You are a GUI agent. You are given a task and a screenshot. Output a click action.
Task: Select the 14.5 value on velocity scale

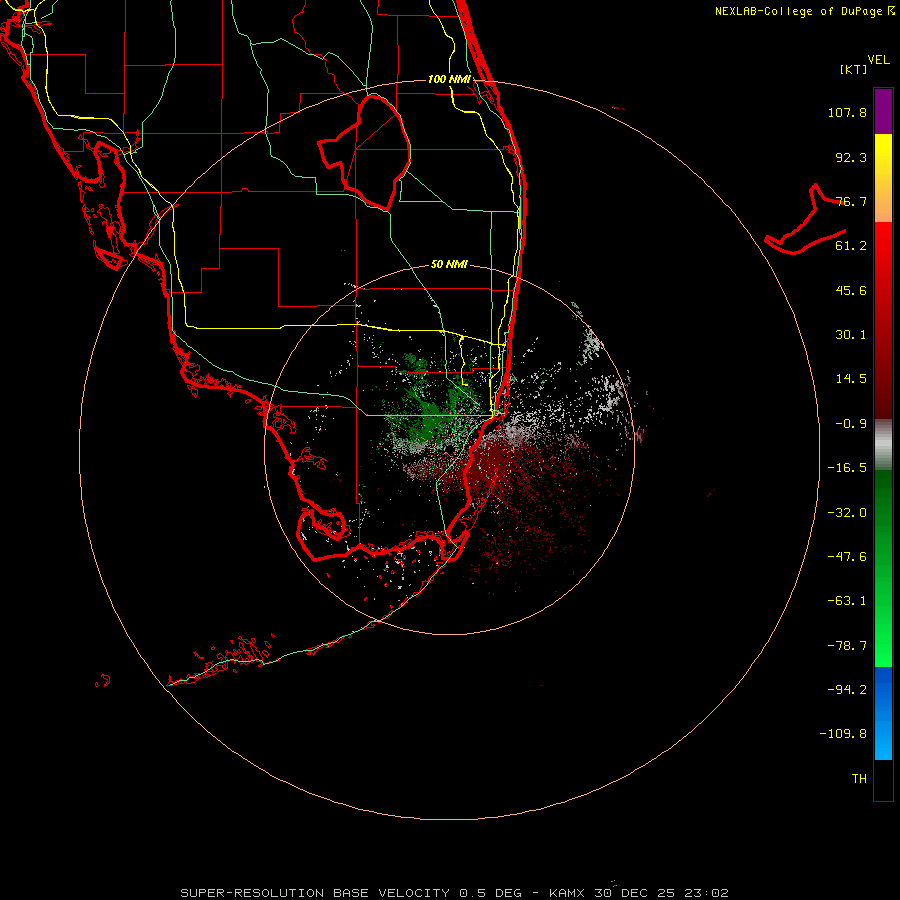point(851,379)
